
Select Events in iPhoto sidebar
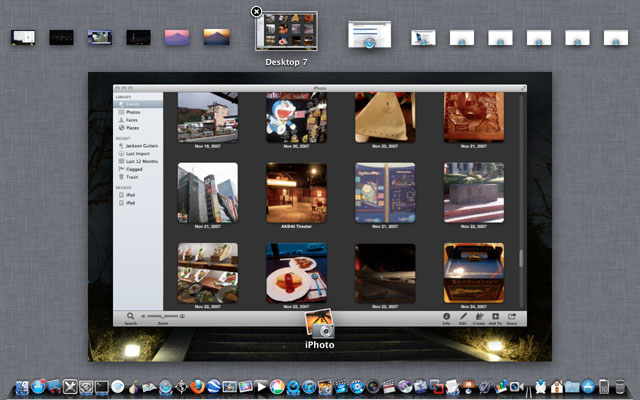pos(138,104)
